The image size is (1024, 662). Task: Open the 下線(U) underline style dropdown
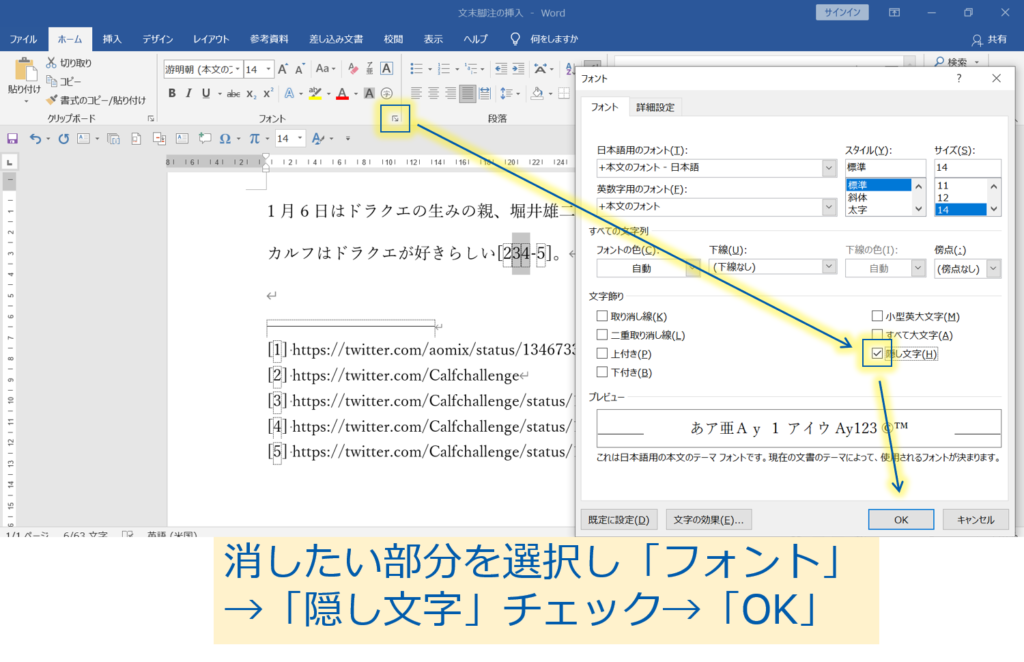[829, 267]
